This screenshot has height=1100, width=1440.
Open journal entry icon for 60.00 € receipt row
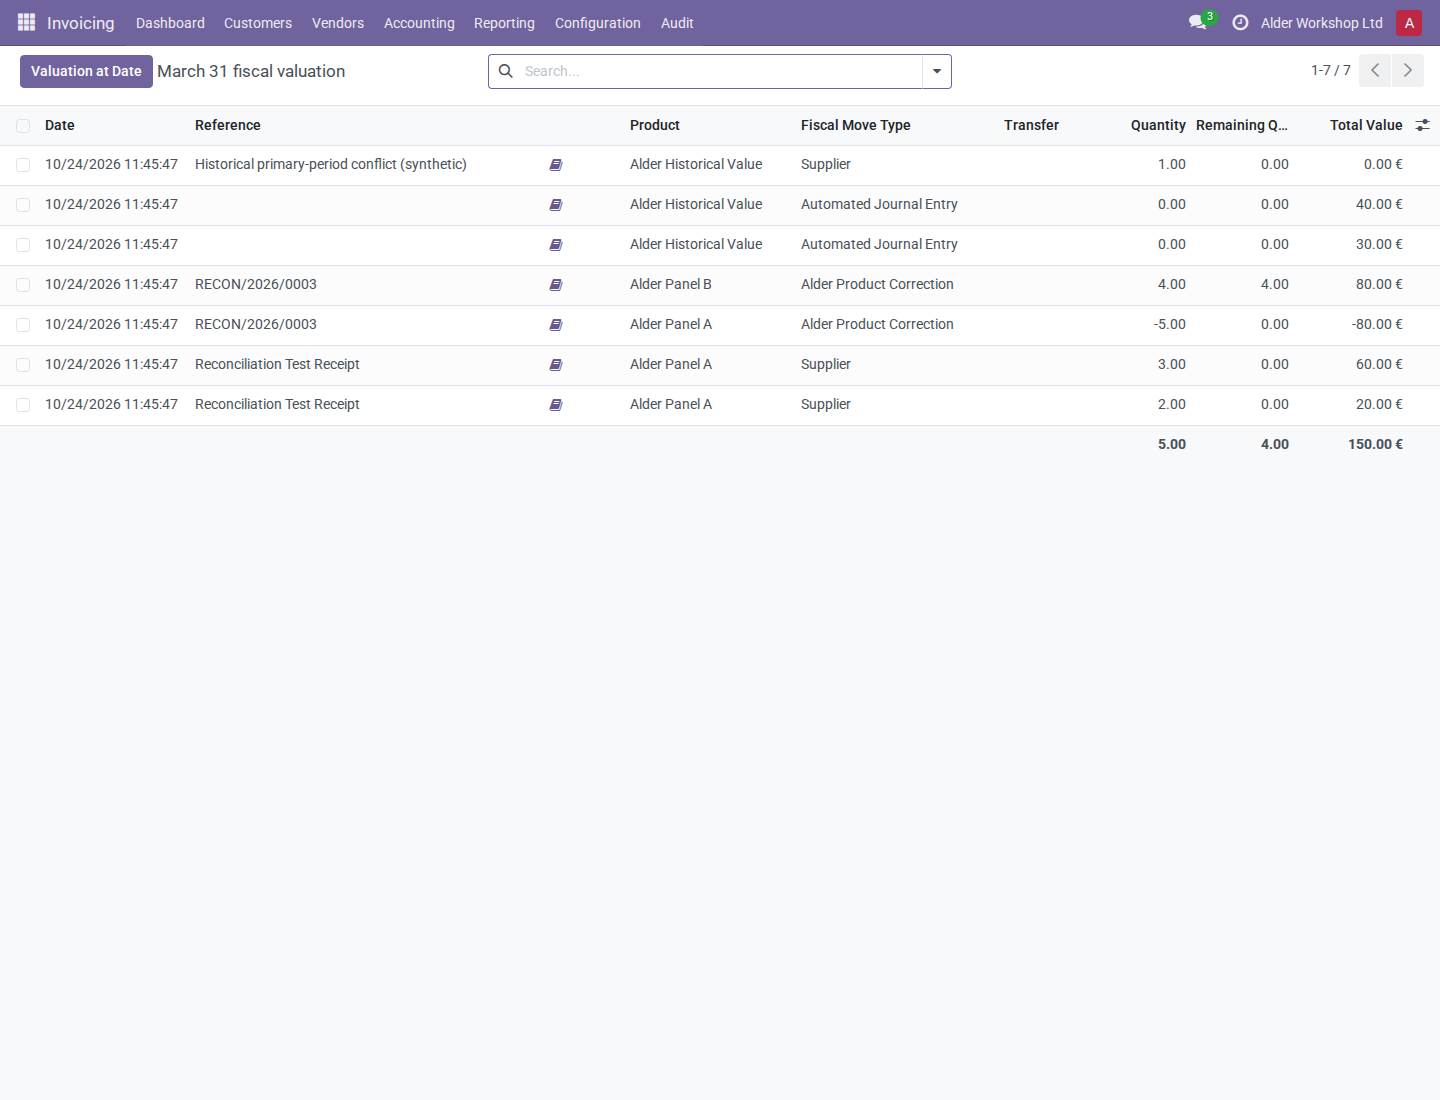[x=556, y=365]
